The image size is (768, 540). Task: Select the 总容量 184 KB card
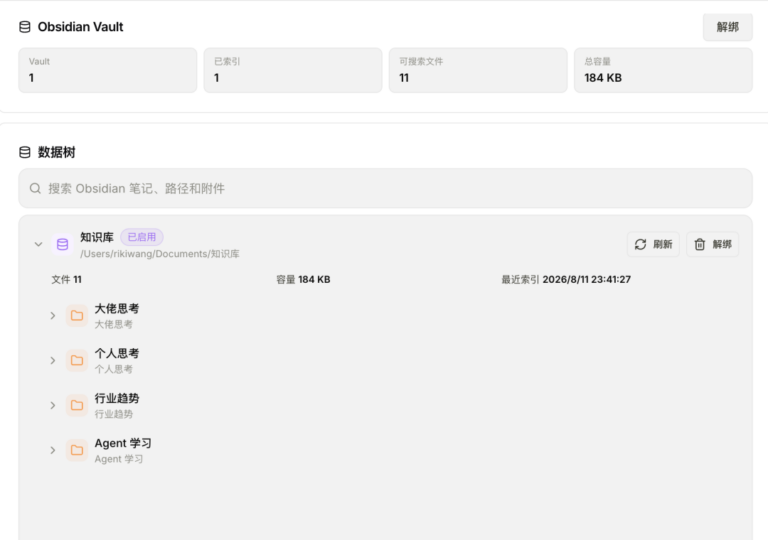[x=663, y=70]
